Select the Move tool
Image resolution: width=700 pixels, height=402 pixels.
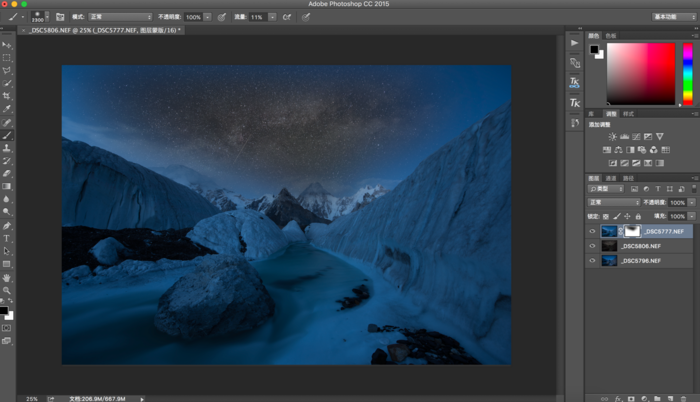pyautogui.click(x=7, y=45)
